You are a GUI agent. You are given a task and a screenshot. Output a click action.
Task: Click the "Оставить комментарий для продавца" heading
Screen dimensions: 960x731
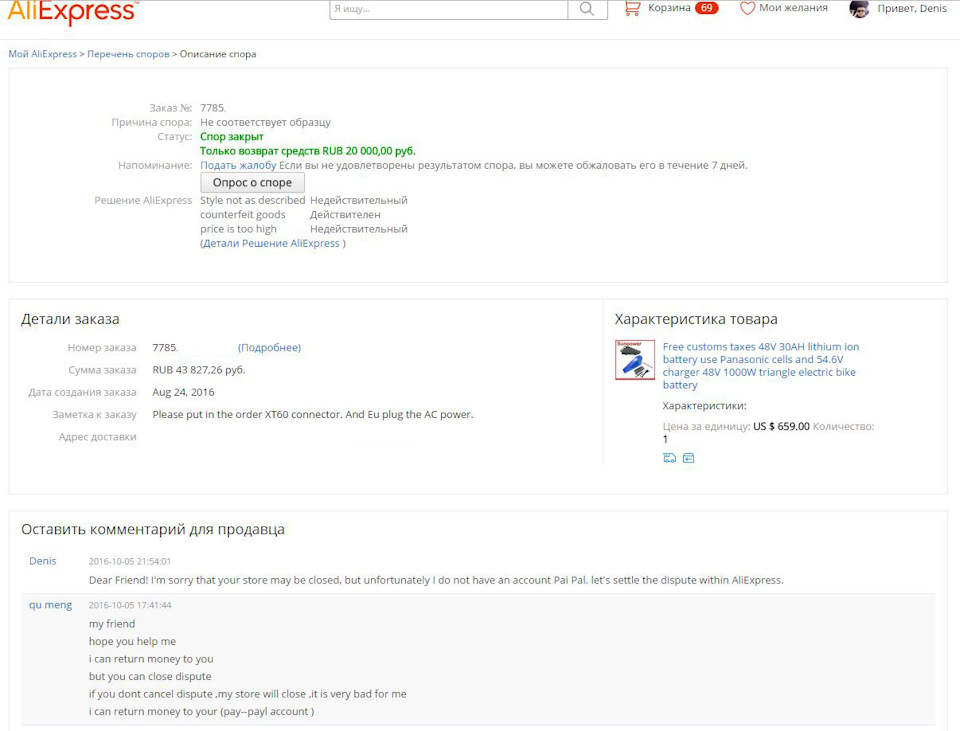153,530
